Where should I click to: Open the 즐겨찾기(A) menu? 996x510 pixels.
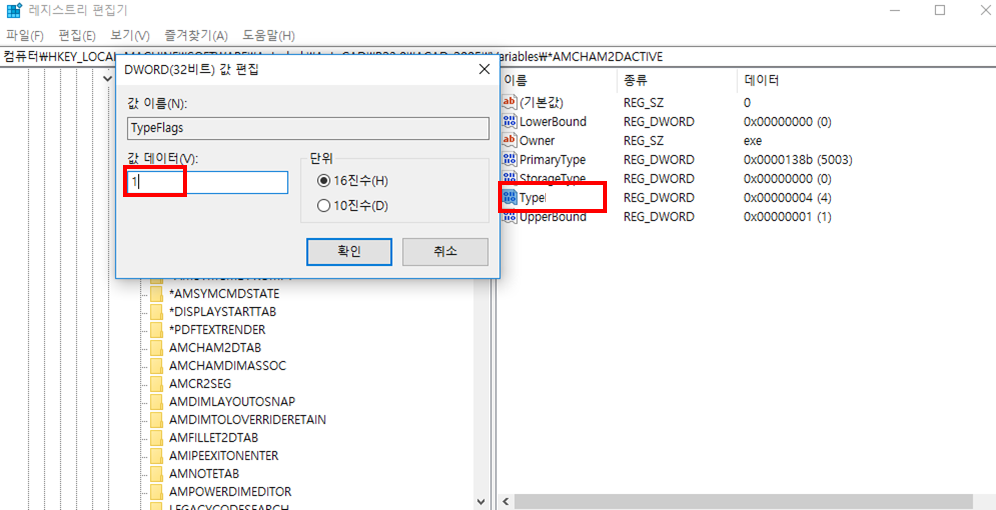tap(196, 36)
